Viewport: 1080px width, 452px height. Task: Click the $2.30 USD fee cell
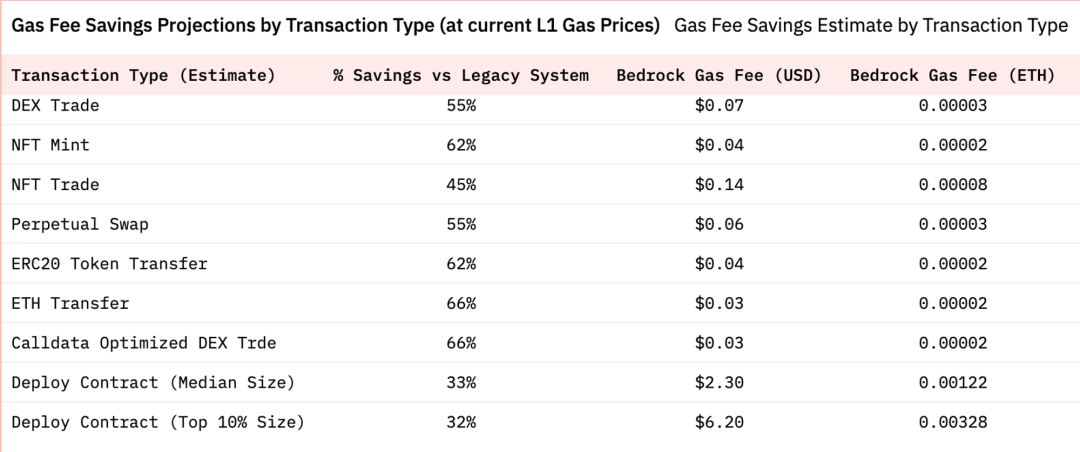(x=719, y=382)
